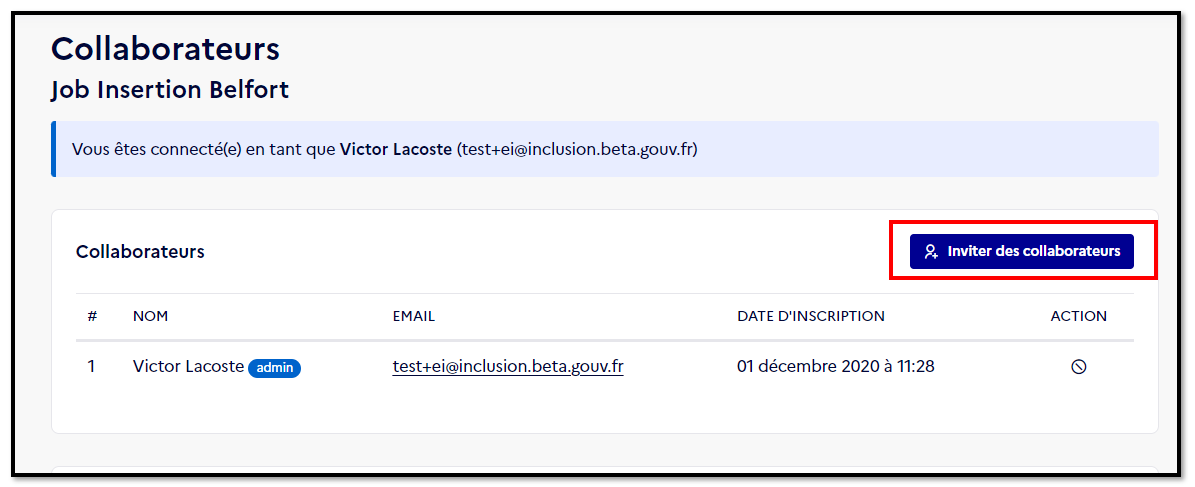Image resolution: width=1195 pixels, height=487 pixels.
Task: Click the ACTION column header
Action: point(1078,316)
